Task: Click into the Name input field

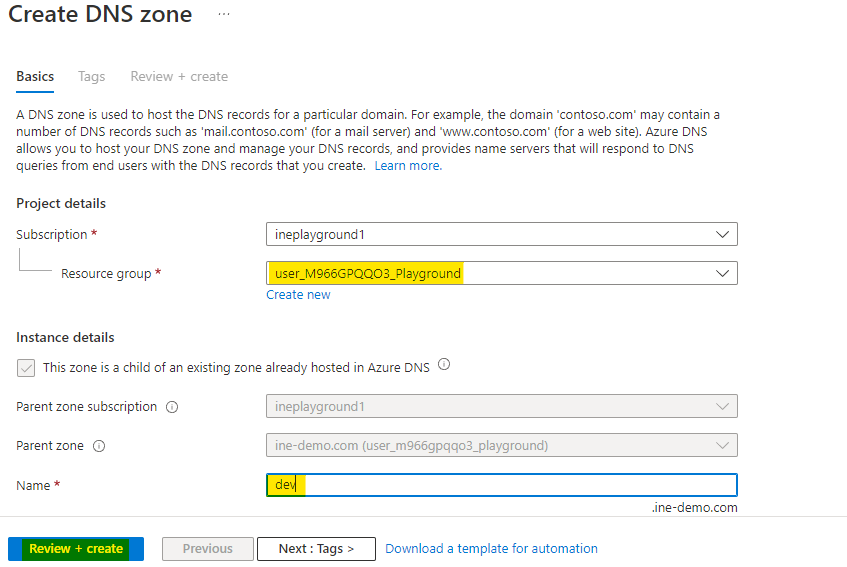Action: [501, 485]
